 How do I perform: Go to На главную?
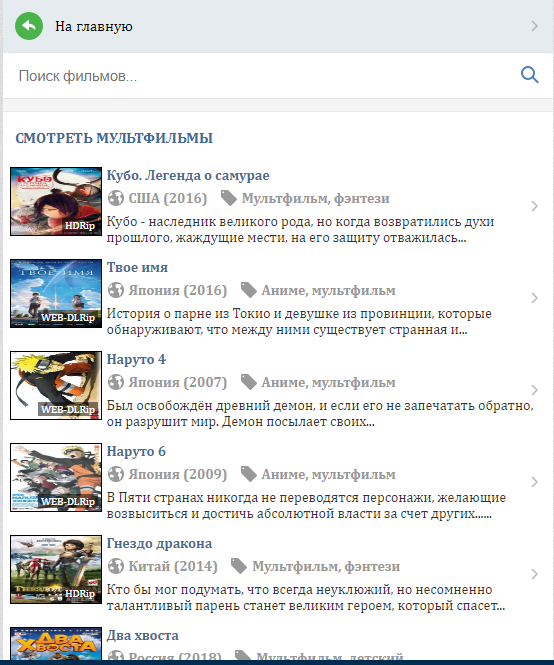click(x=94, y=26)
